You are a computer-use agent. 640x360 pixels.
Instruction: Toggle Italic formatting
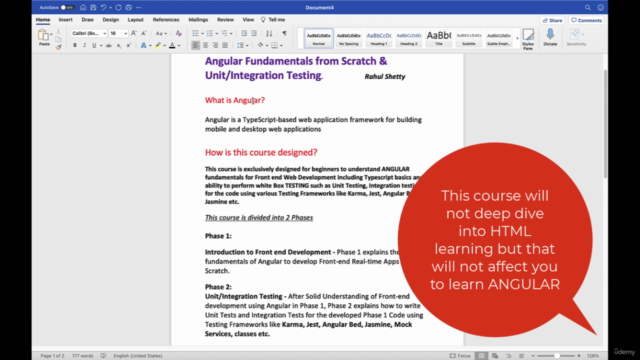click(84, 45)
